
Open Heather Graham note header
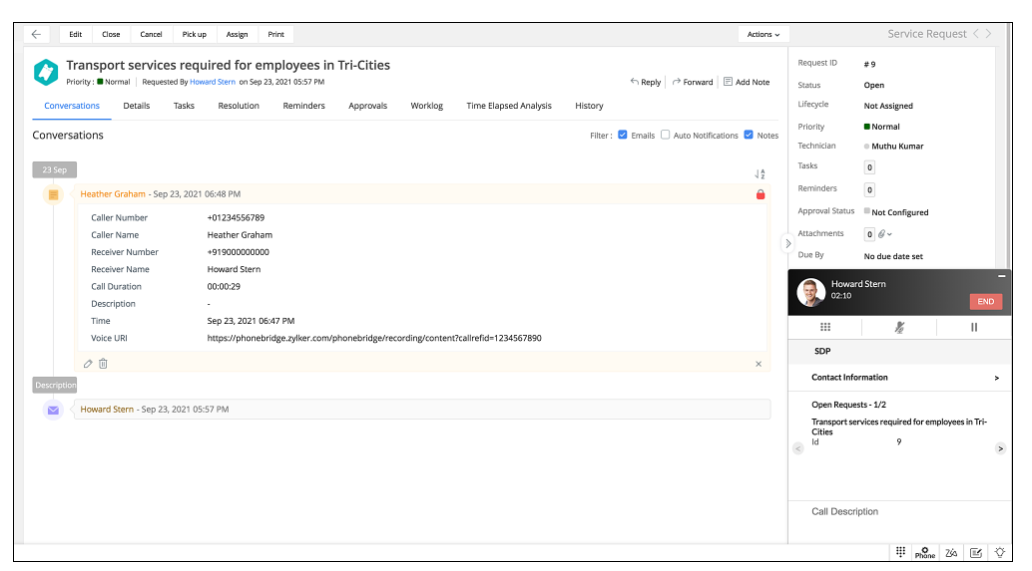421,194
